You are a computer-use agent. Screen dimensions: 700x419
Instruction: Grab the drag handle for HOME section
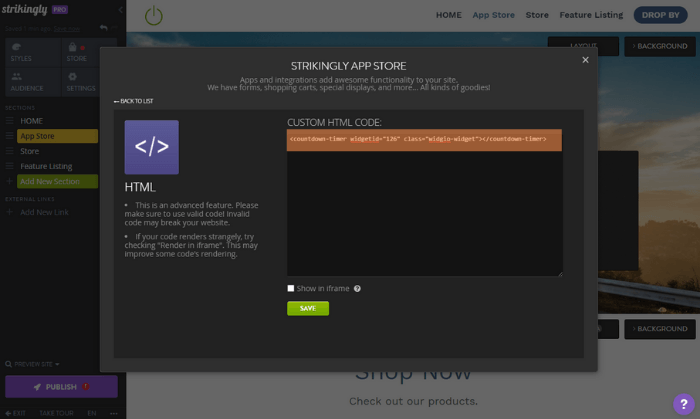(9, 121)
